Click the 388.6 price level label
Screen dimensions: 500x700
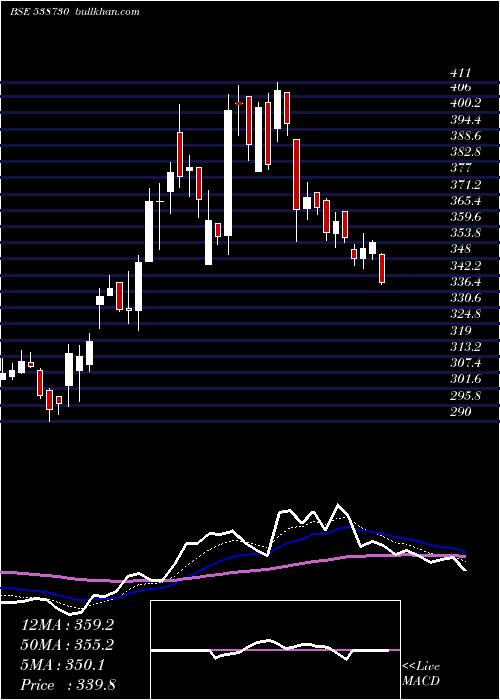click(466, 136)
